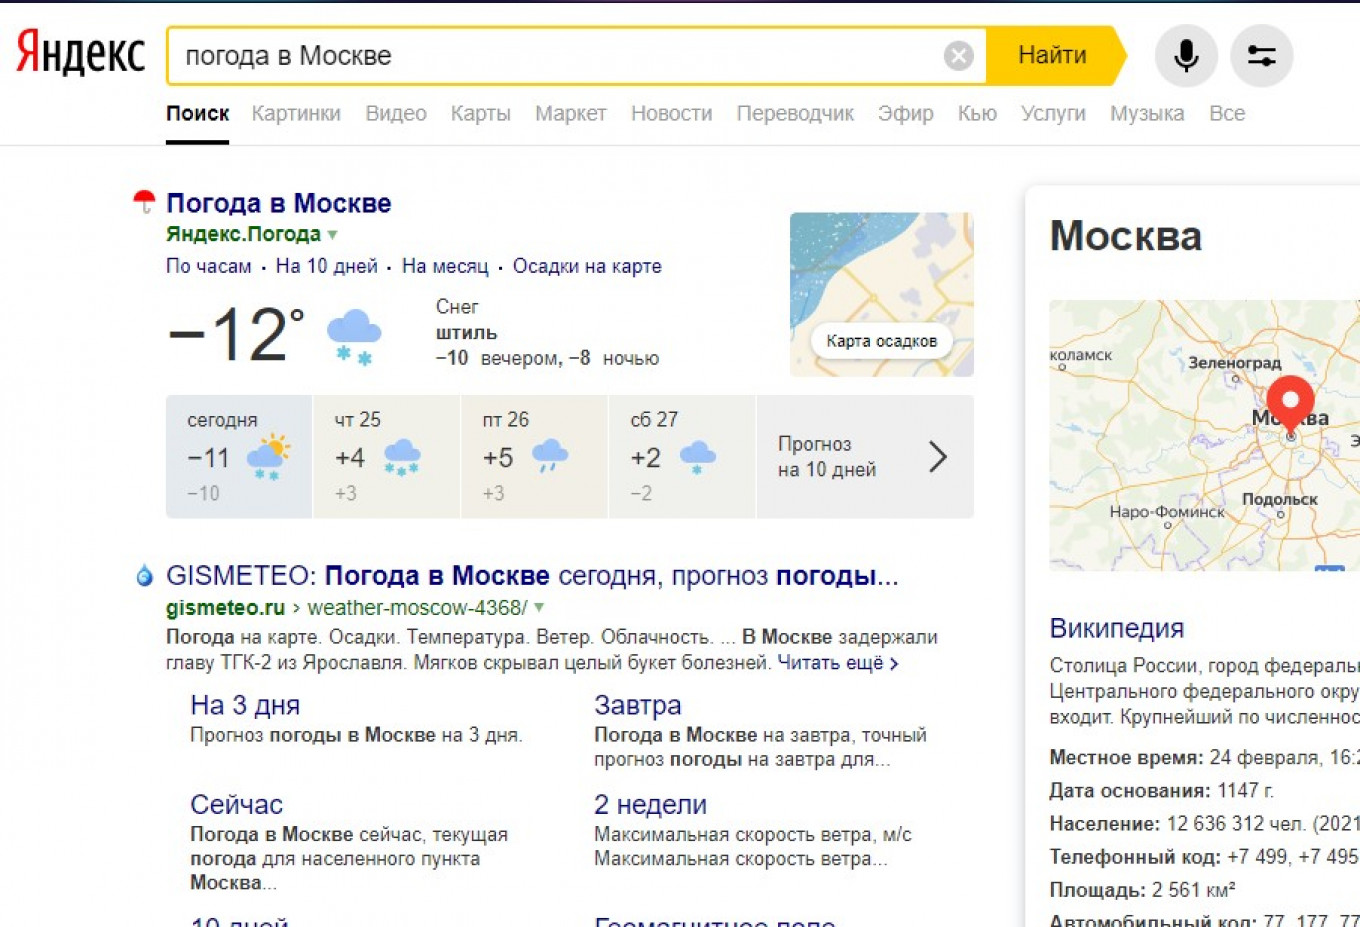Click the Зеленоград label on the map
1360x927 pixels.
1234,363
